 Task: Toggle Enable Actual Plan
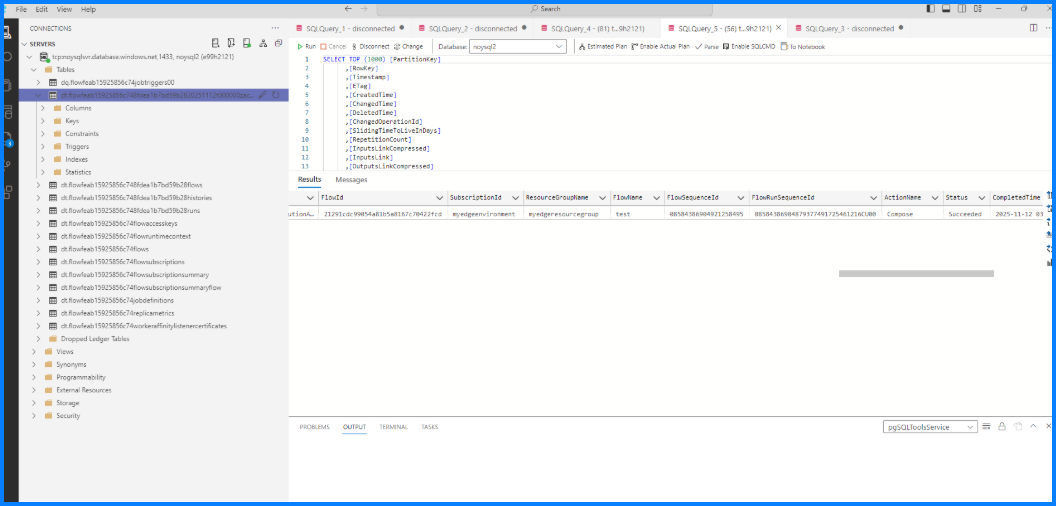[661, 46]
